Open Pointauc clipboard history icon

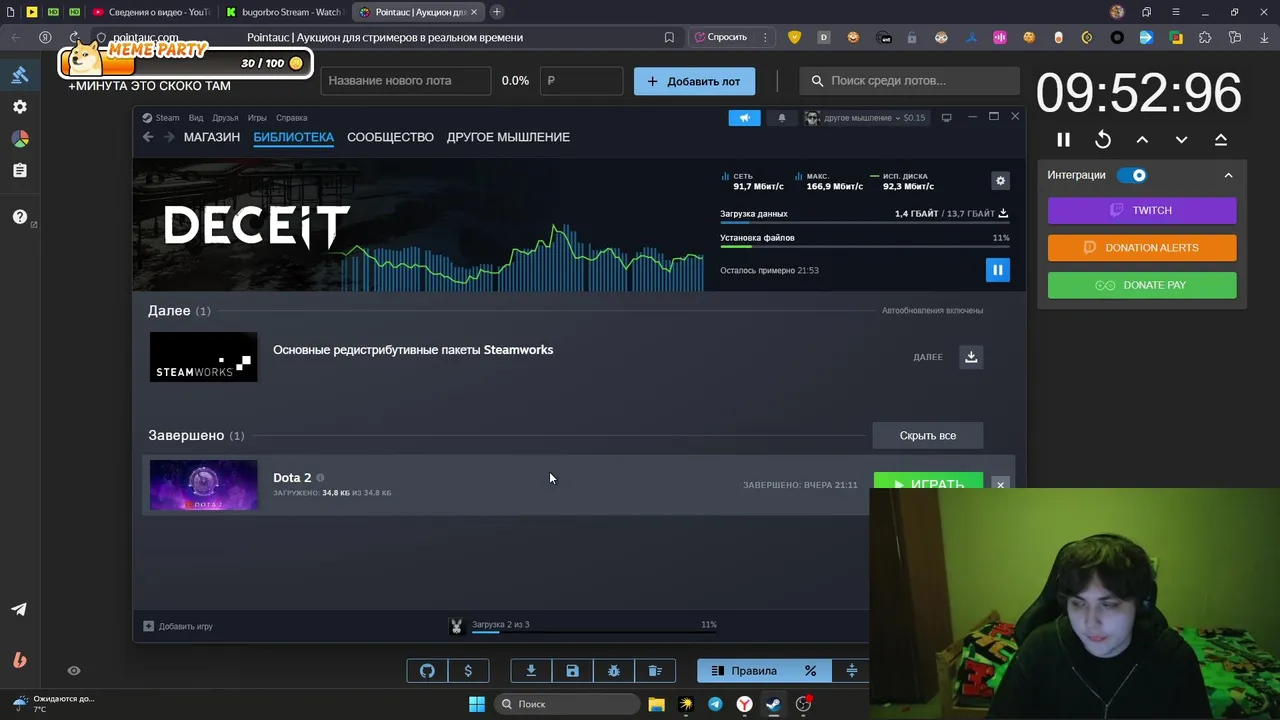(20, 171)
